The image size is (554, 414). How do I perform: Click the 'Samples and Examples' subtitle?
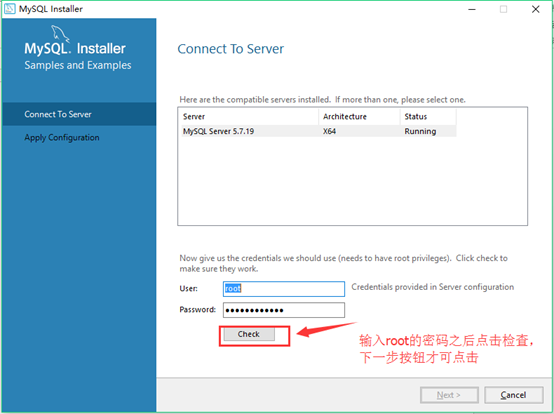coord(78,65)
